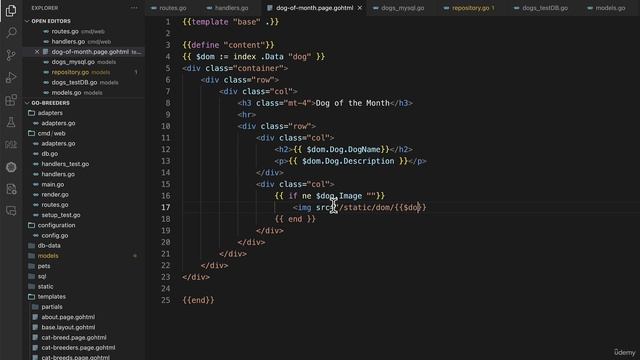Click line number 17 in gutter
Image resolution: width=640 pixels, height=360 pixels.
point(165,207)
